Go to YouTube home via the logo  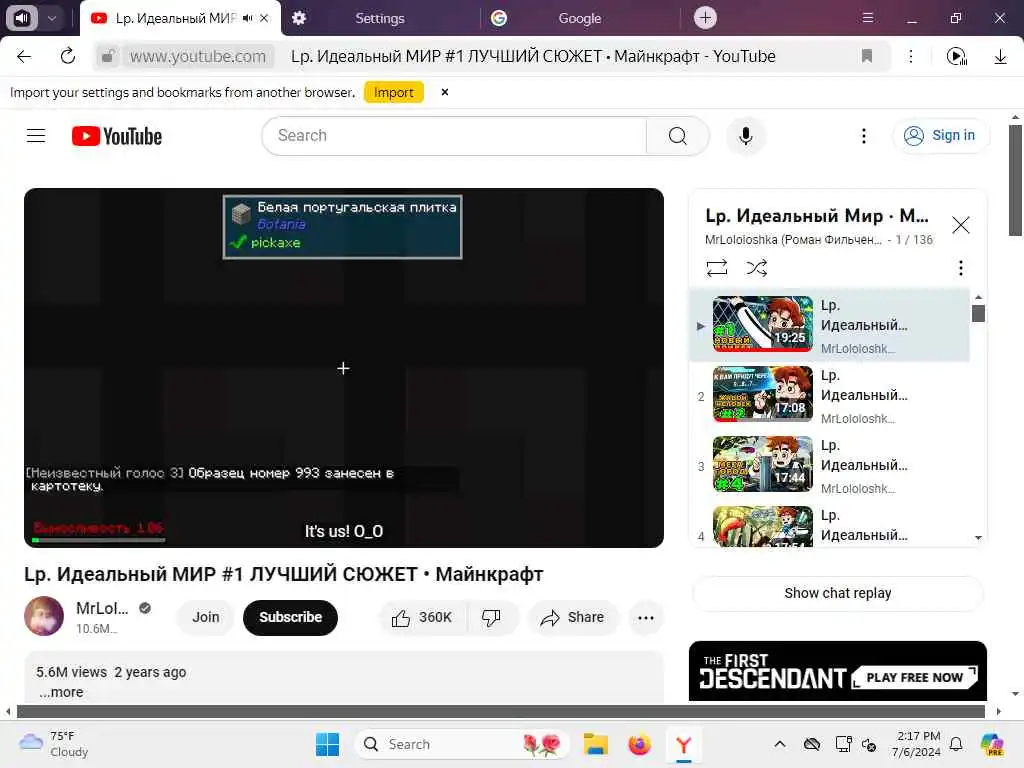[117, 136]
